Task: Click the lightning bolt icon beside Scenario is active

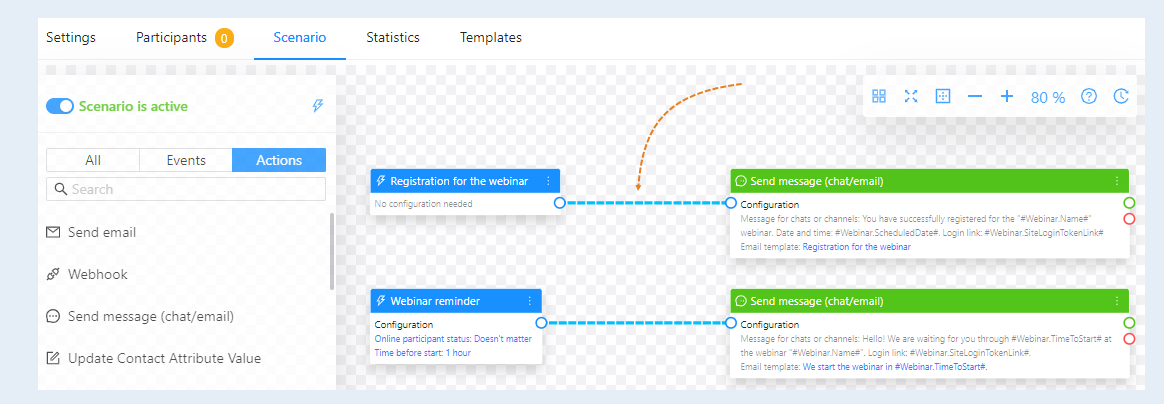Action: coord(318,106)
